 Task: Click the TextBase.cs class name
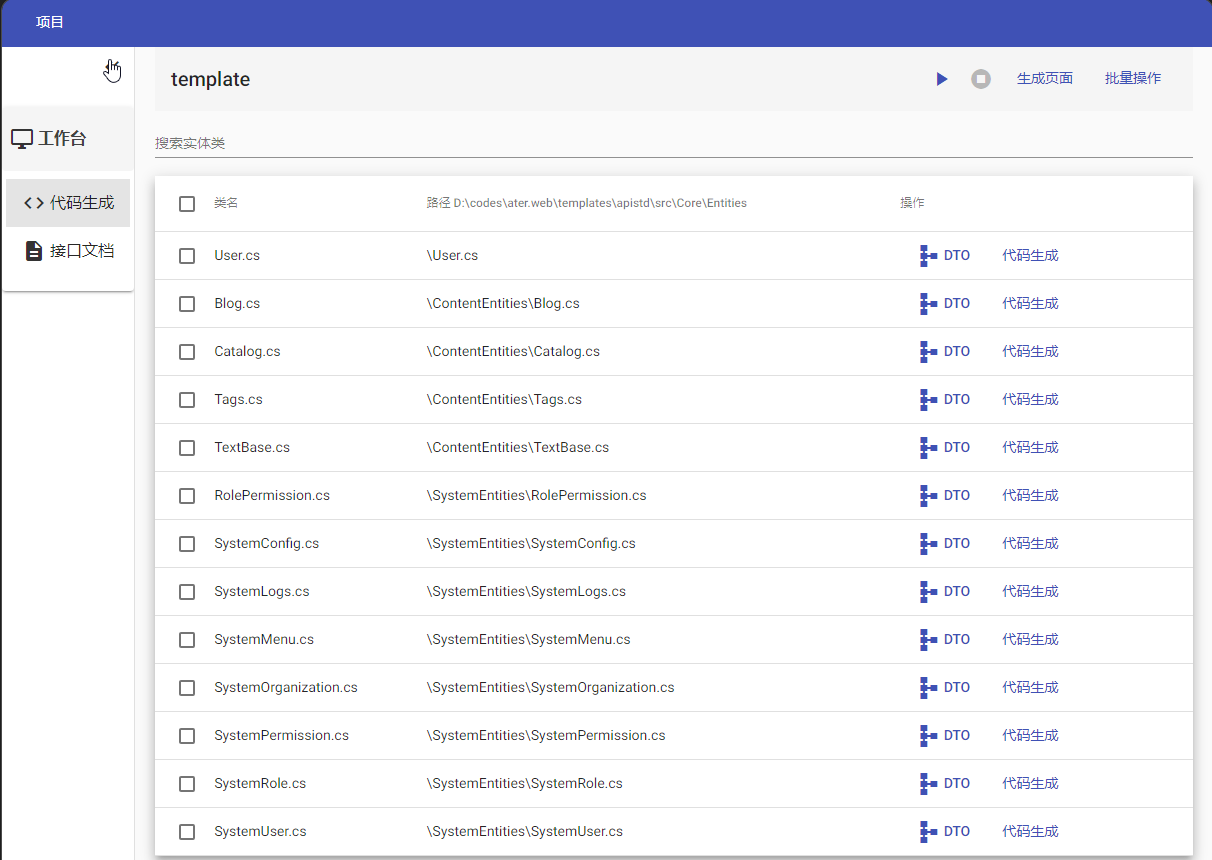tap(252, 448)
